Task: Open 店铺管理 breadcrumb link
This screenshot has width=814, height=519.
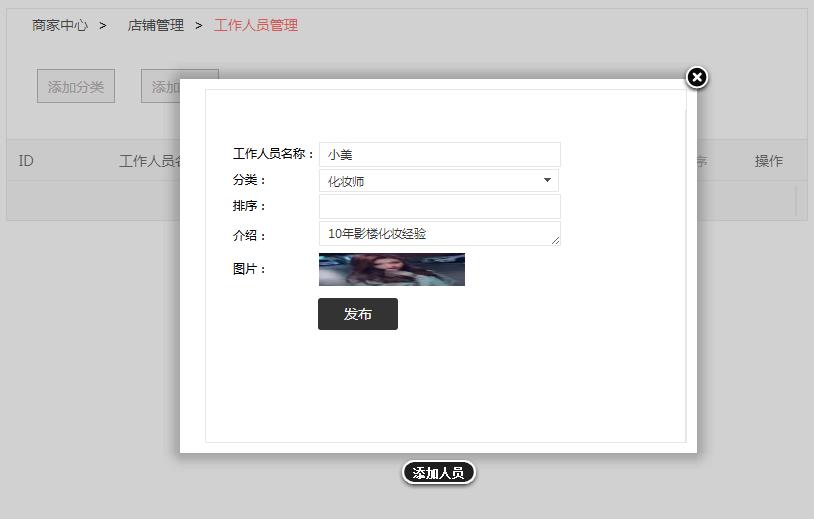Action: click(x=156, y=25)
